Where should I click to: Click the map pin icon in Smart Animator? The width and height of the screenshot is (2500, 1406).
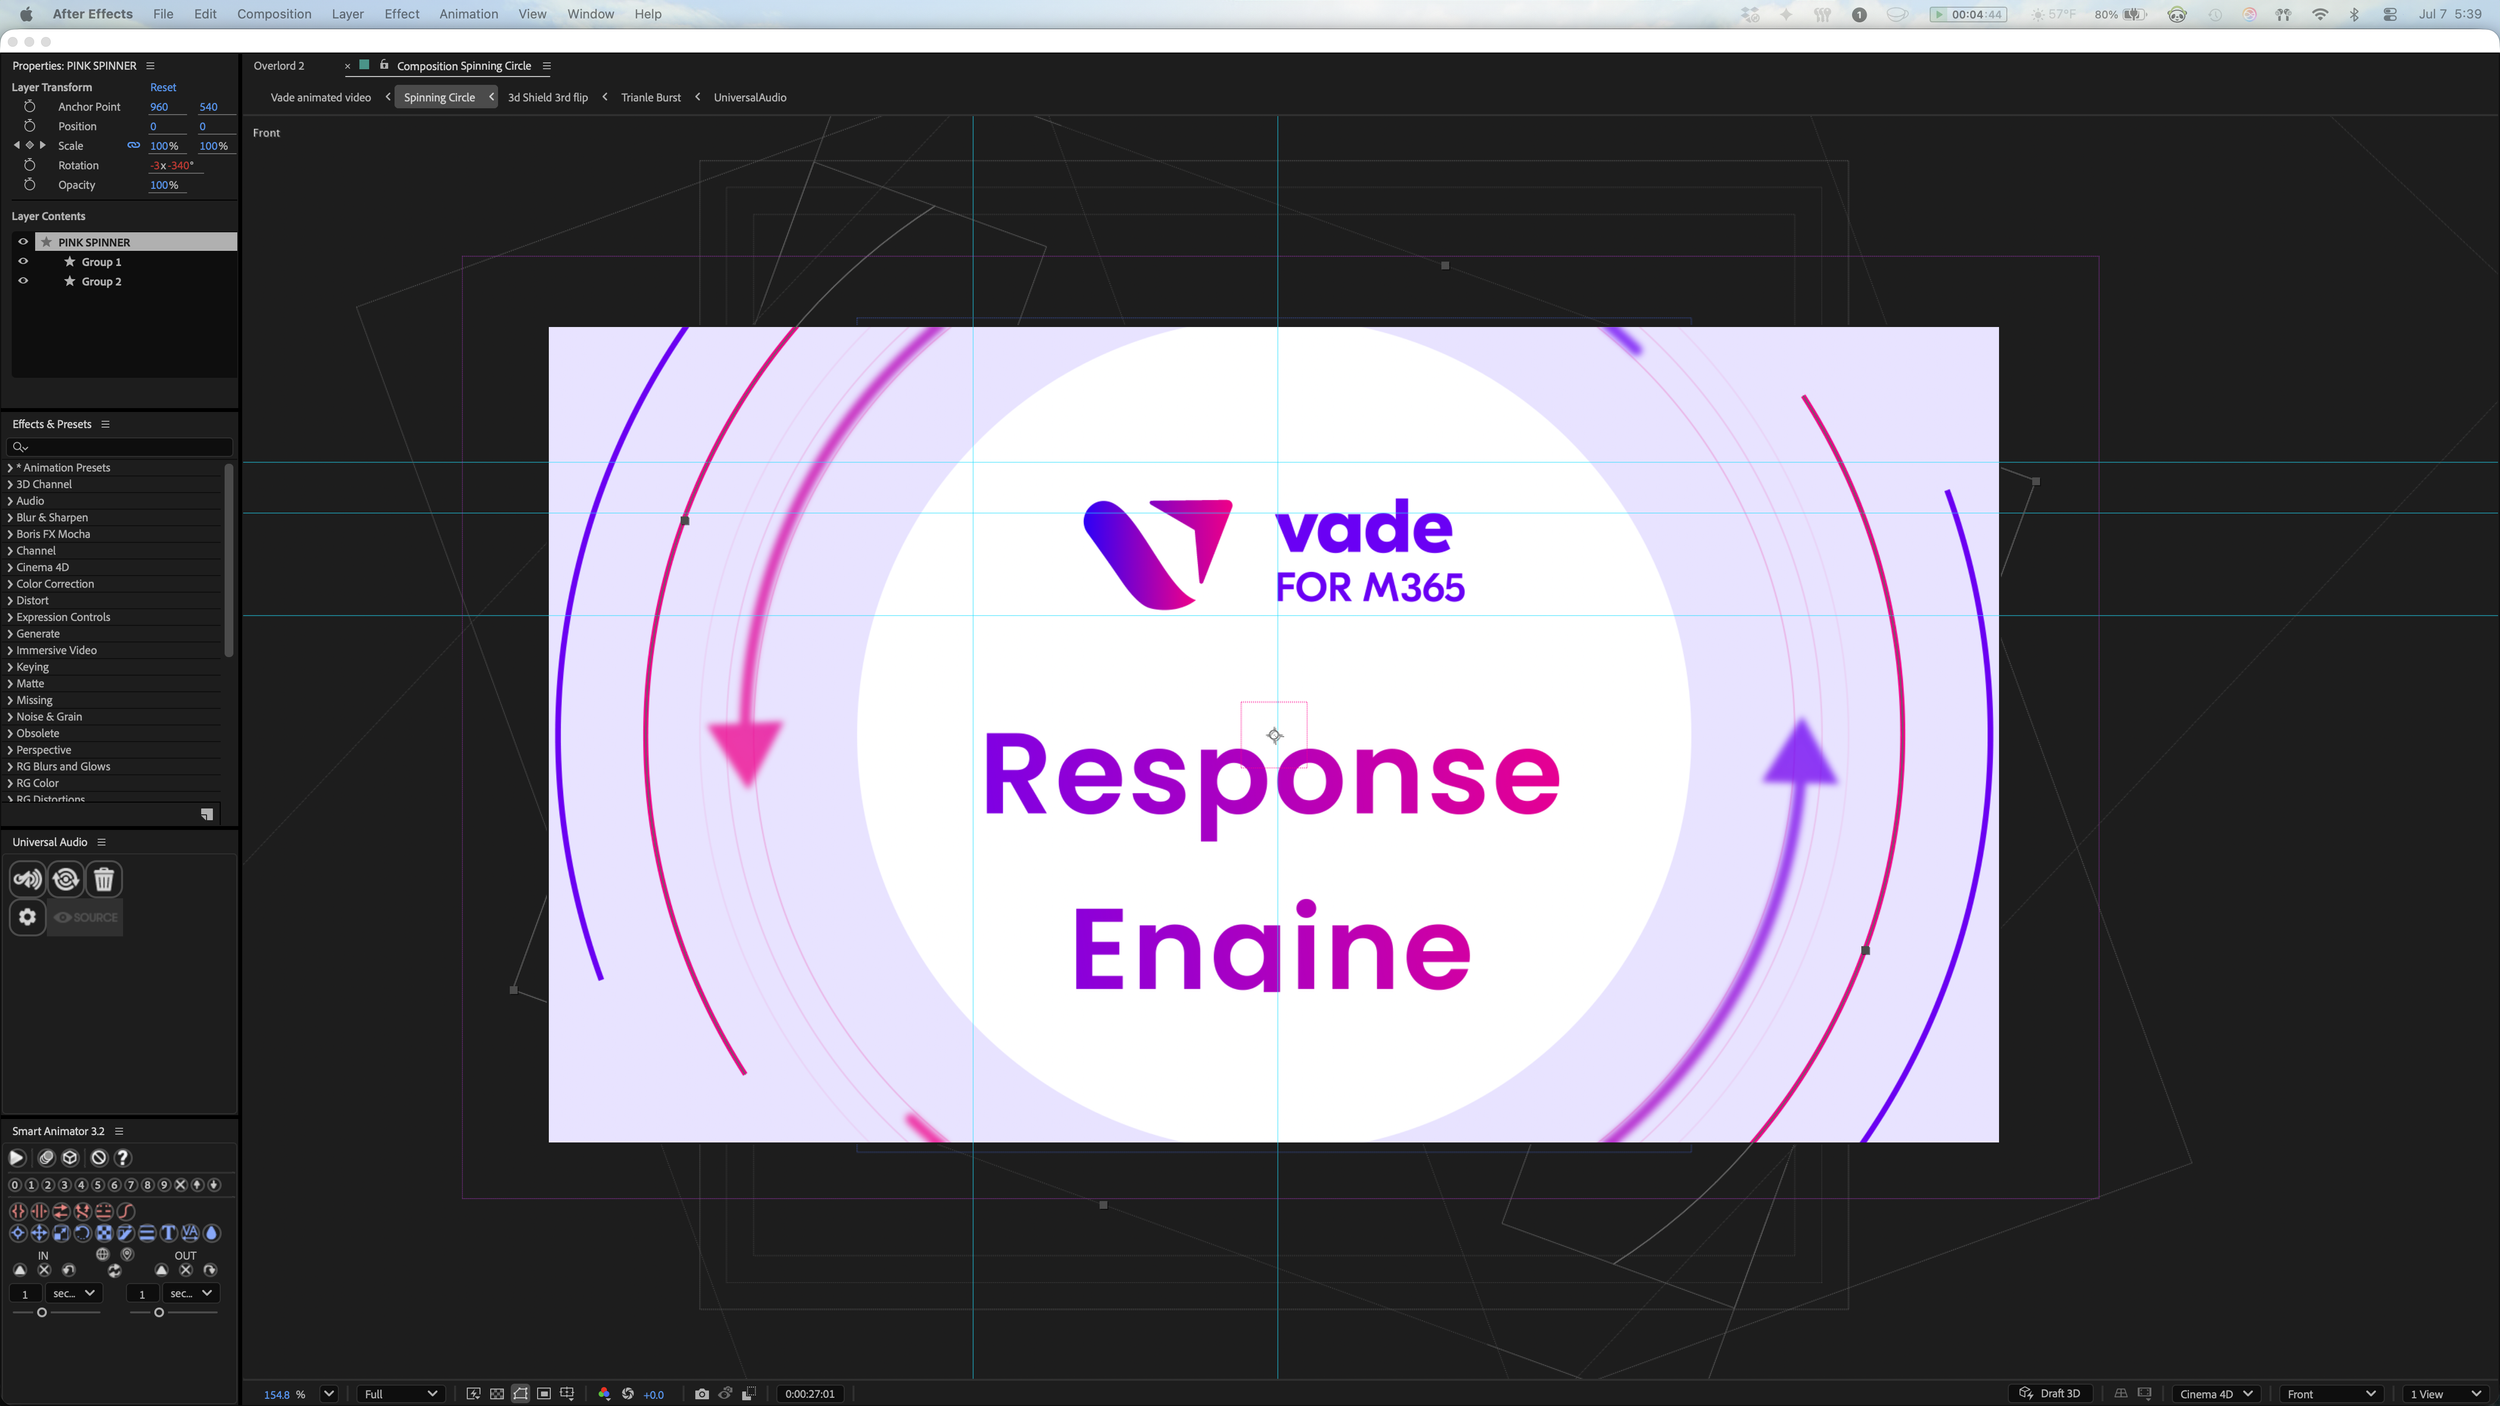click(x=127, y=1255)
